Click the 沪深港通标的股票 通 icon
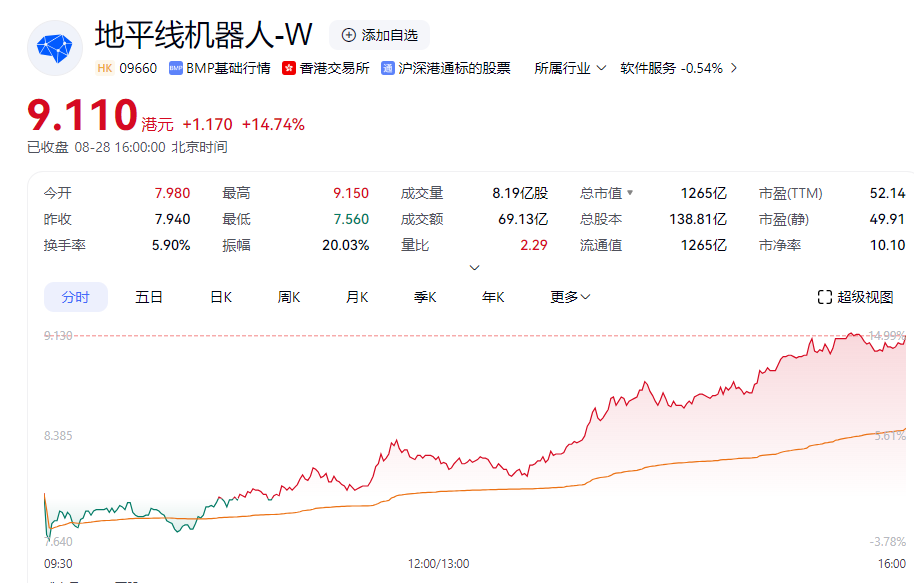 (388, 68)
